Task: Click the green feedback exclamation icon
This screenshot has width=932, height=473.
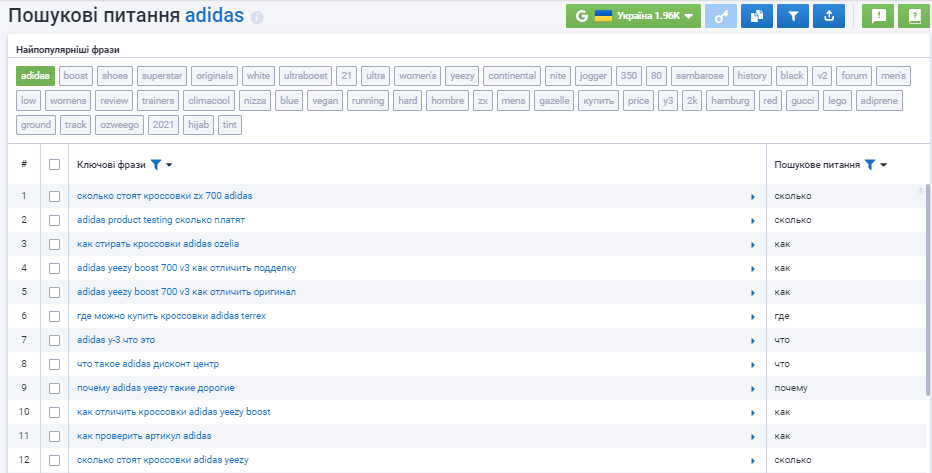Action: (877, 16)
